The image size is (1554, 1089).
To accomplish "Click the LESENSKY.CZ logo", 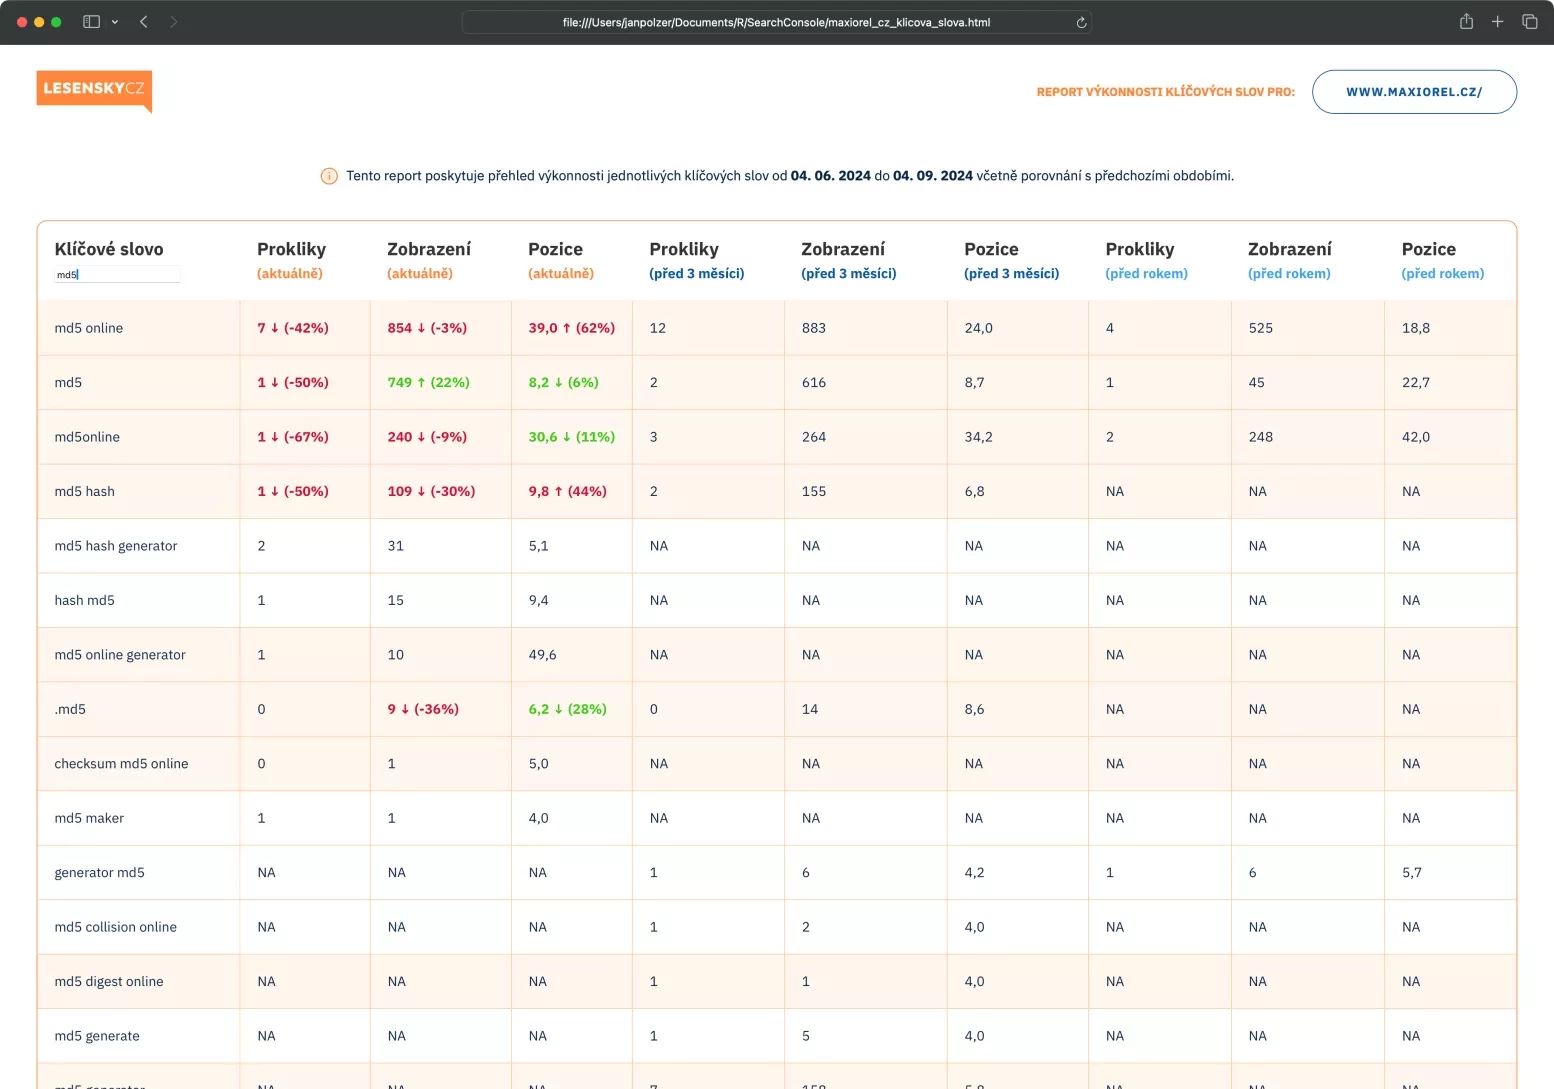I will (x=94, y=90).
